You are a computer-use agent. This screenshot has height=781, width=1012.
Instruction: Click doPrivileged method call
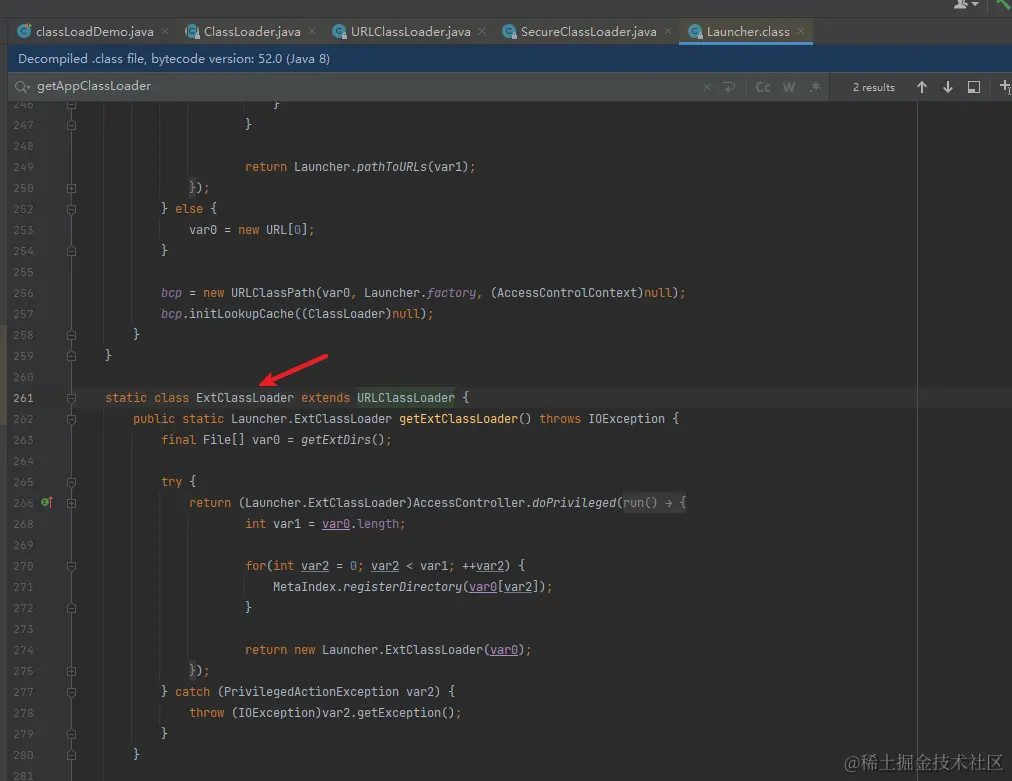tap(574, 502)
